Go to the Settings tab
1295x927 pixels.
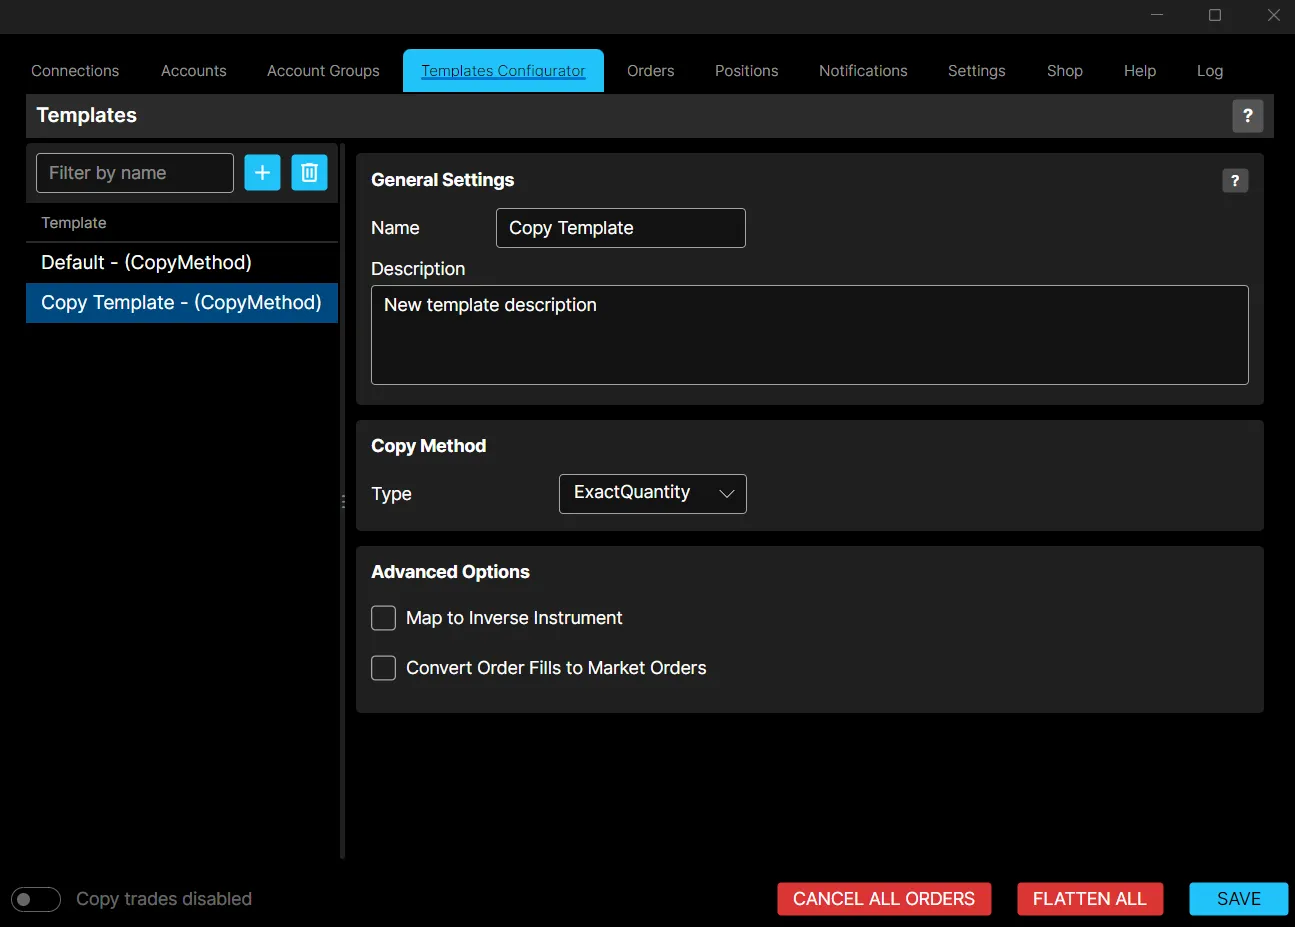(x=977, y=71)
